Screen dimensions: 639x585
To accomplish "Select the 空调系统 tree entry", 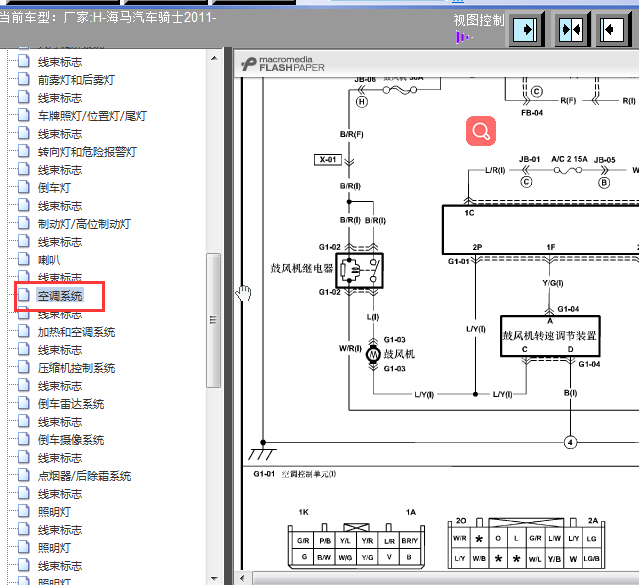I will 60,296.
